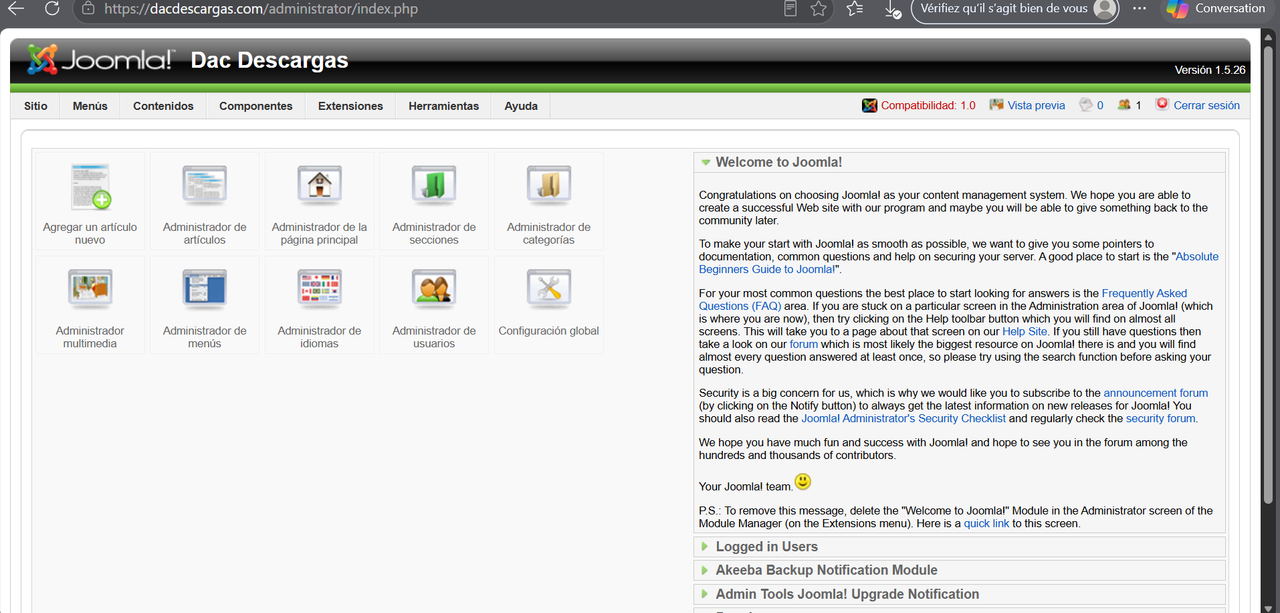This screenshot has width=1280, height=613.
Task: Click the messages icon showing 0
Action: point(1091,105)
